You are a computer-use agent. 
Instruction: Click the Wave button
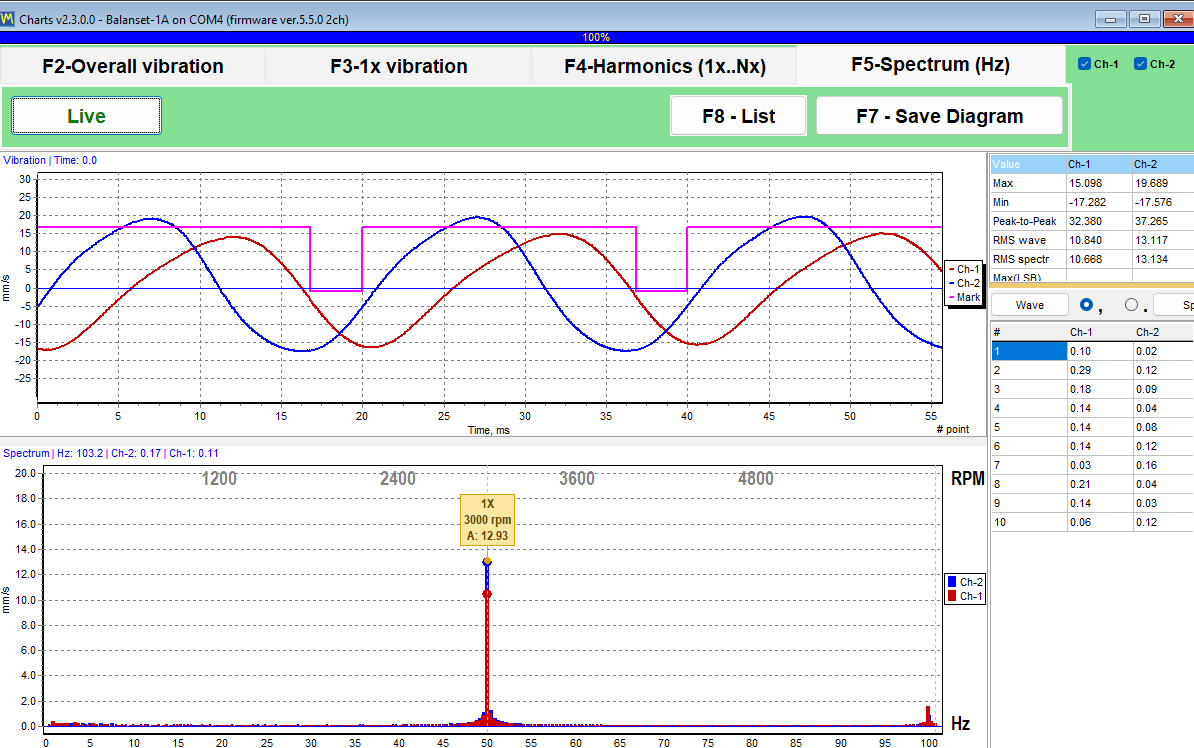tap(1030, 305)
